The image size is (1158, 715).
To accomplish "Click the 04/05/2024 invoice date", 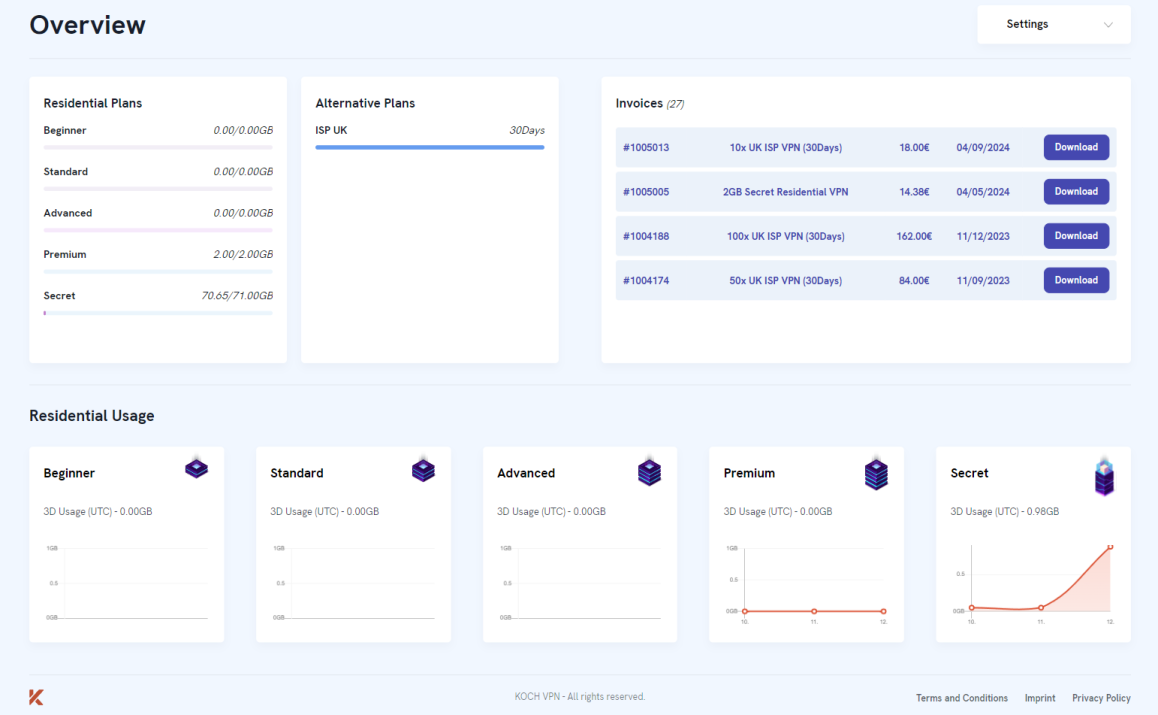I will click(x=983, y=192).
